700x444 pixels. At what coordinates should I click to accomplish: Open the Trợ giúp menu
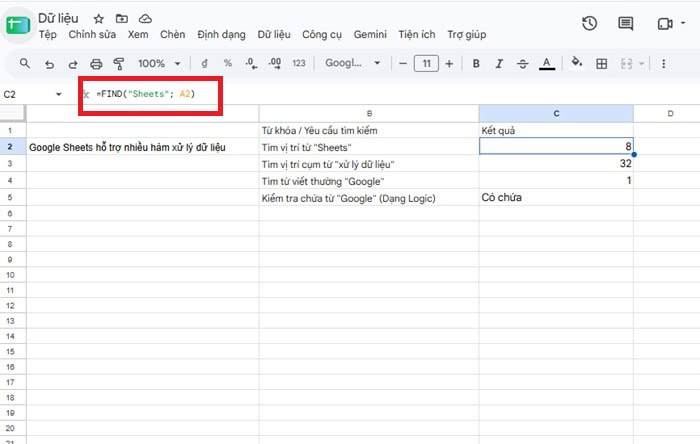click(x=467, y=35)
